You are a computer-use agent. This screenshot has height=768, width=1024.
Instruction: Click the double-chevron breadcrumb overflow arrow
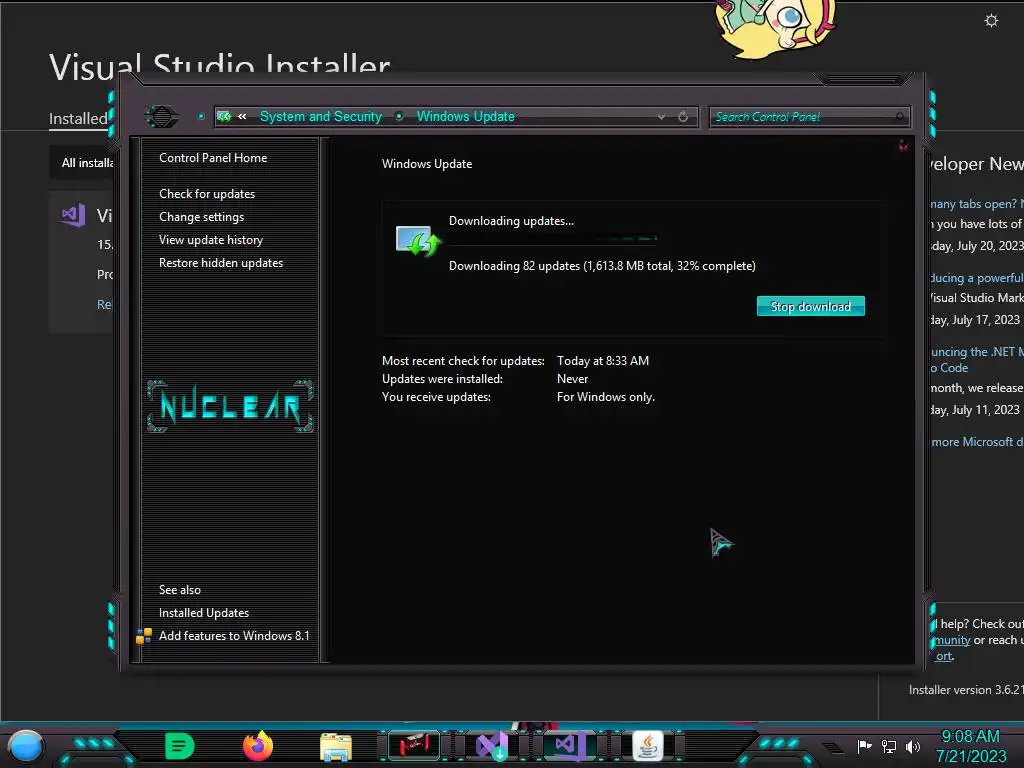tap(242, 117)
